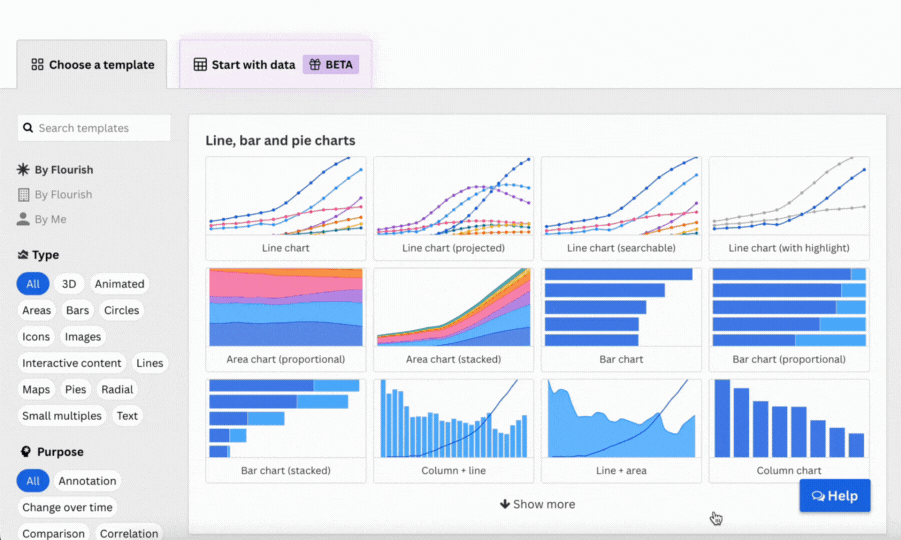This screenshot has width=901, height=540.
Task: Click the building icon beside By Flourish
Action: pyautogui.click(x=24, y=195)
